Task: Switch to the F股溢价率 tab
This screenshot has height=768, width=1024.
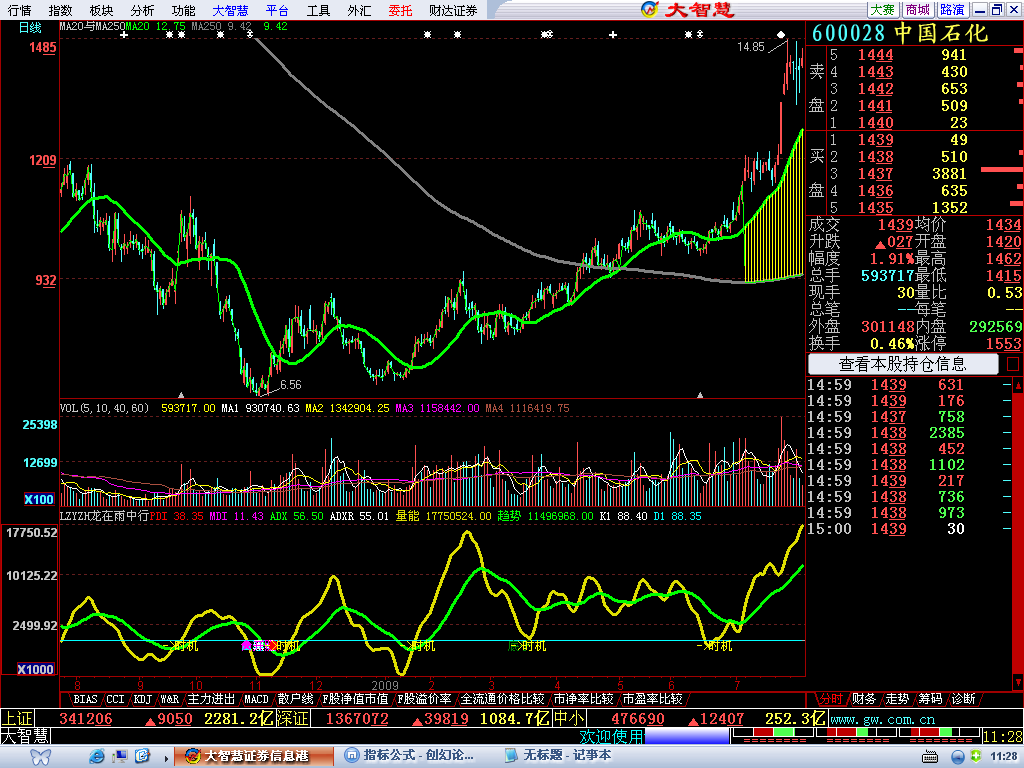Action: coord(424,699)
